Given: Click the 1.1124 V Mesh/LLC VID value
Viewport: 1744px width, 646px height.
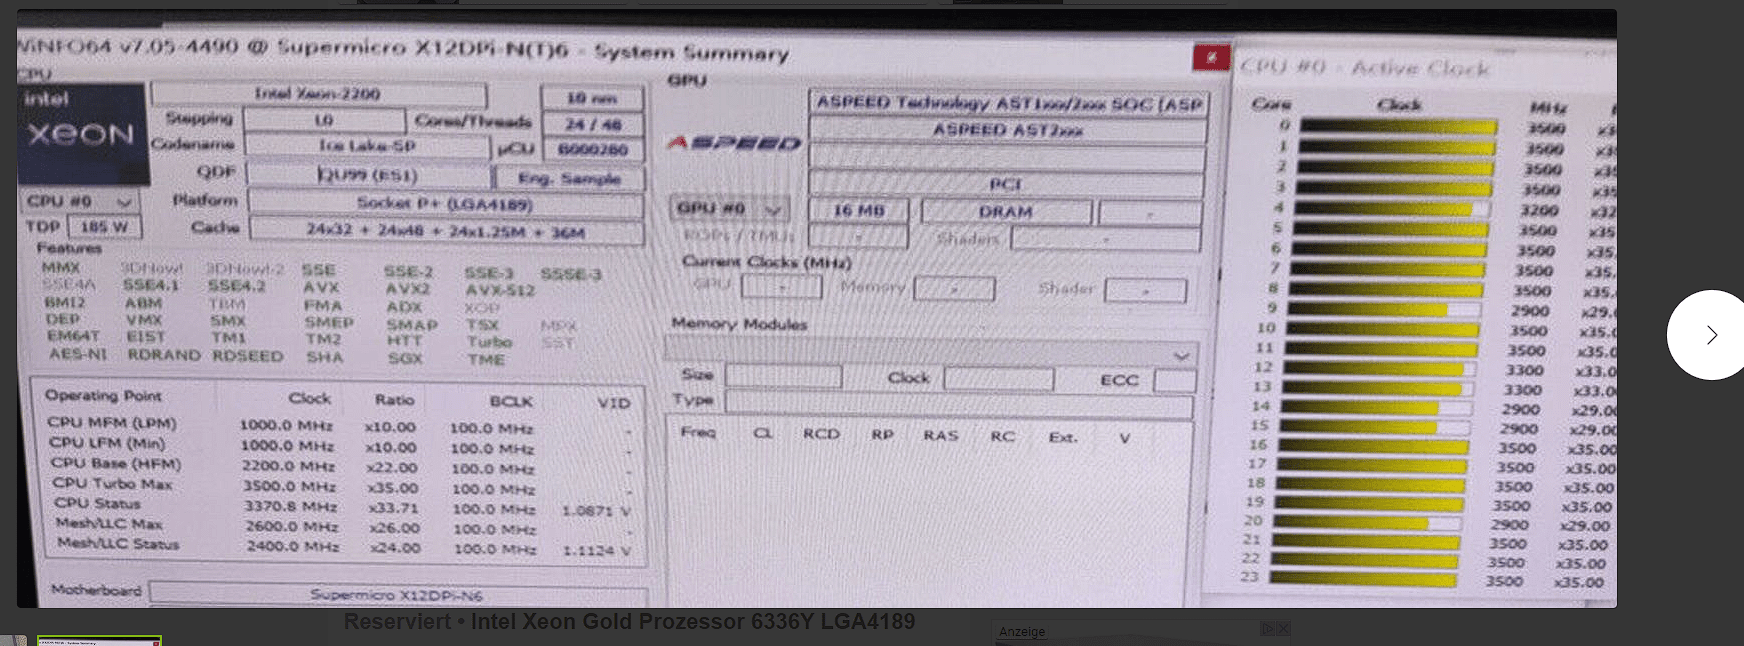Looking at the screenshot, I should coord(597,550).
